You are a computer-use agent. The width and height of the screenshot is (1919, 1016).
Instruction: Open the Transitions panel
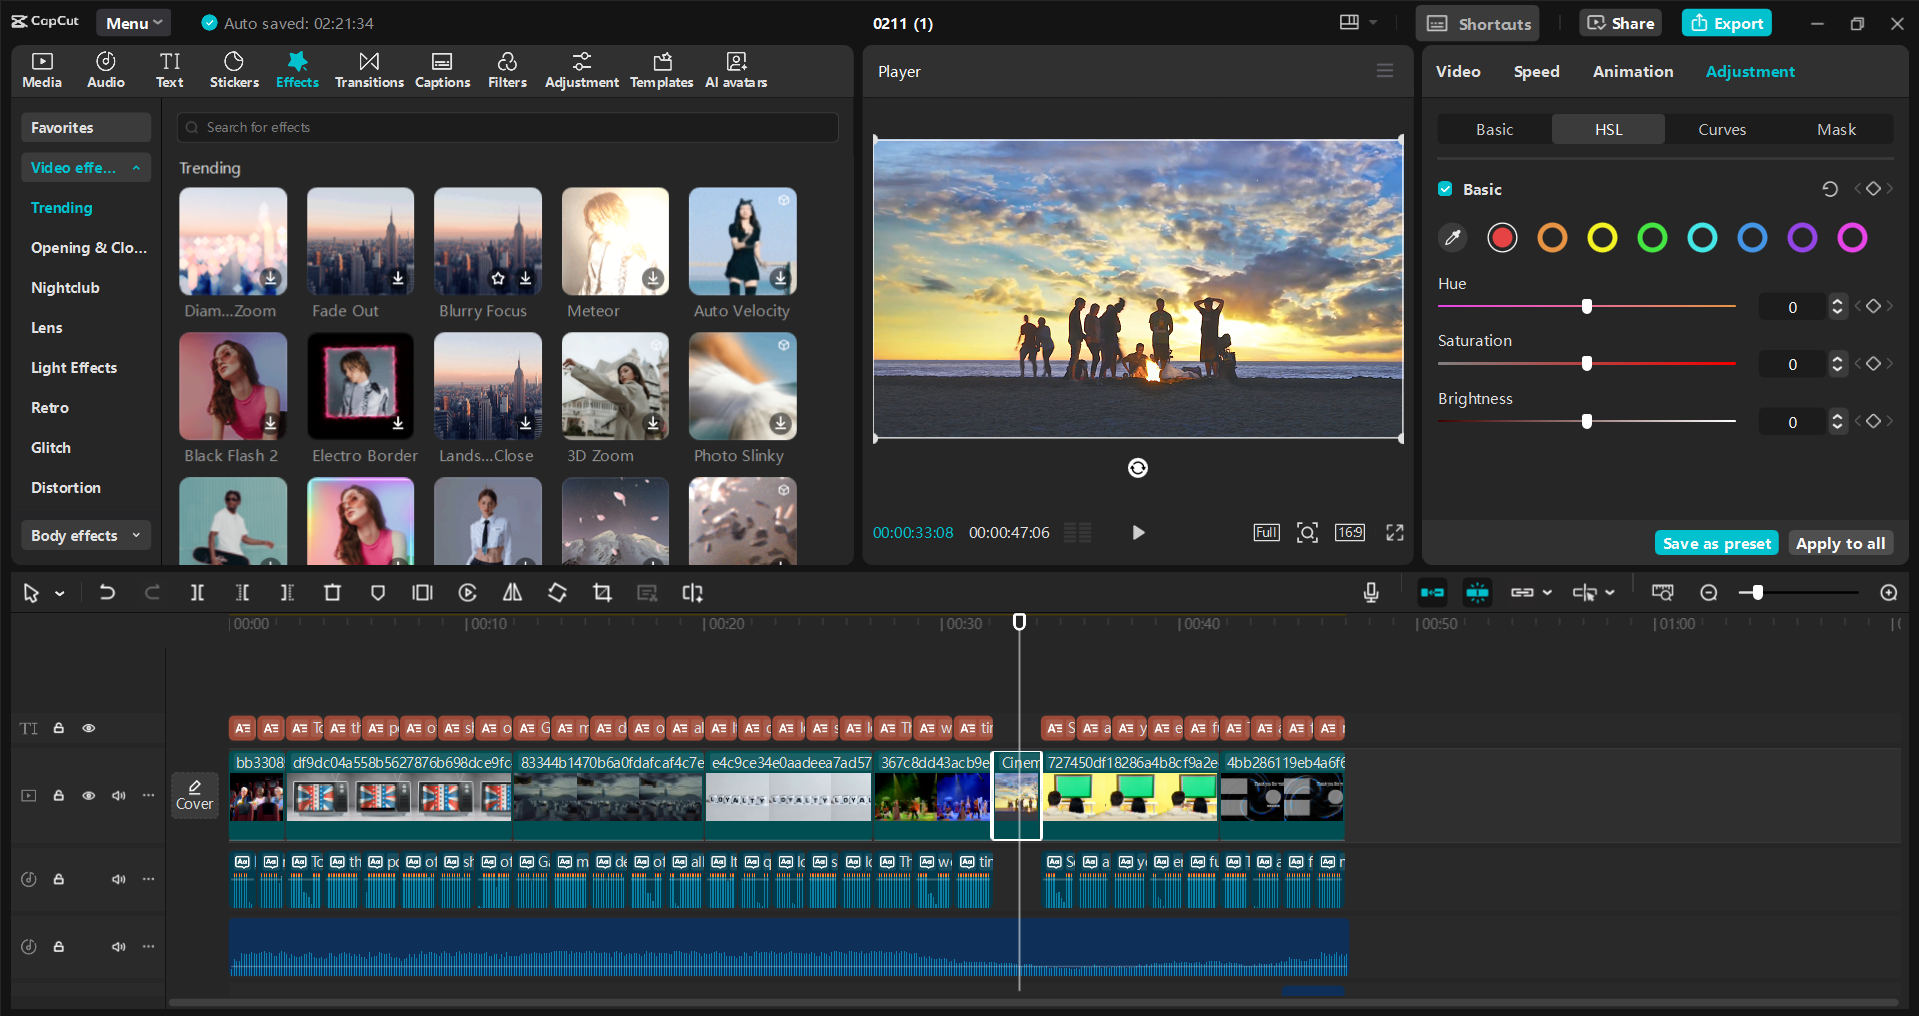coord(369,70)
